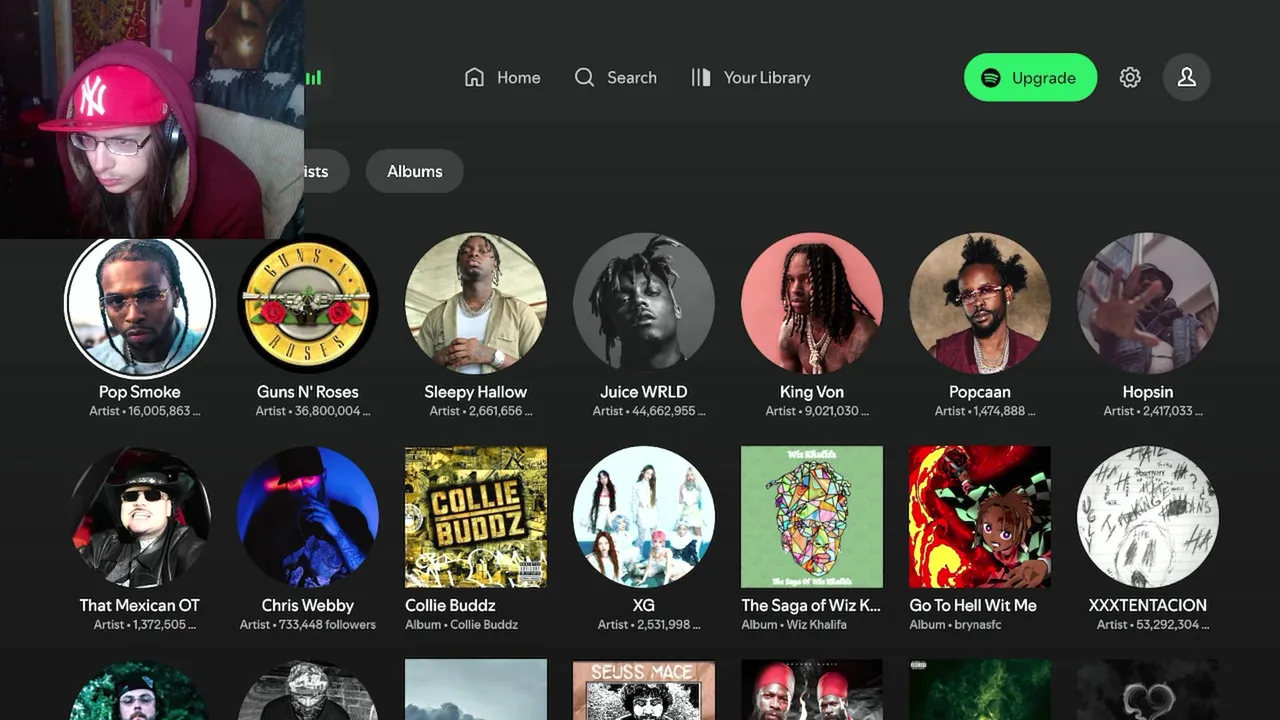Open the Home navigation item
Viewport: 1280px width, 720px height.
(x=503, y=77)
